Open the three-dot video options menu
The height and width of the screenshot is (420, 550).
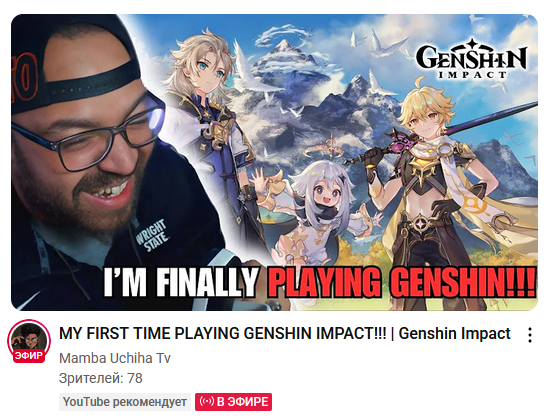(530, 335)
